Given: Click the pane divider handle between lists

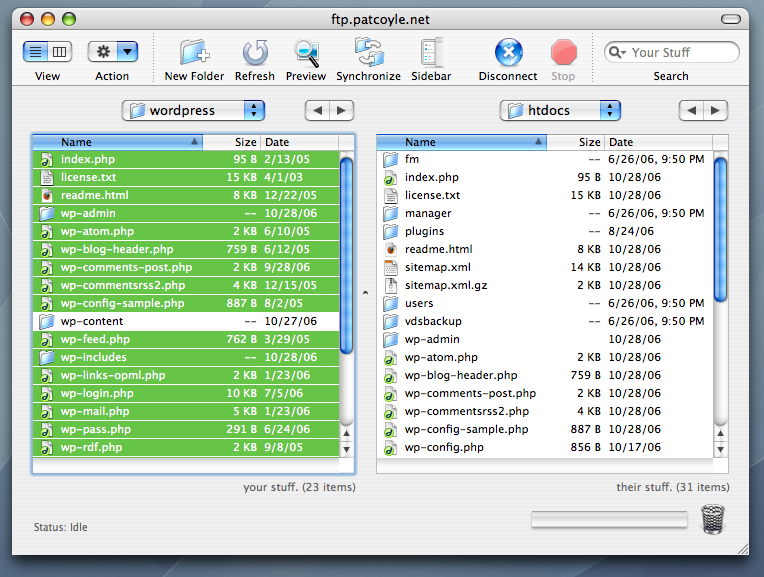Looking at the screenshot, I should tap(365, 293).
